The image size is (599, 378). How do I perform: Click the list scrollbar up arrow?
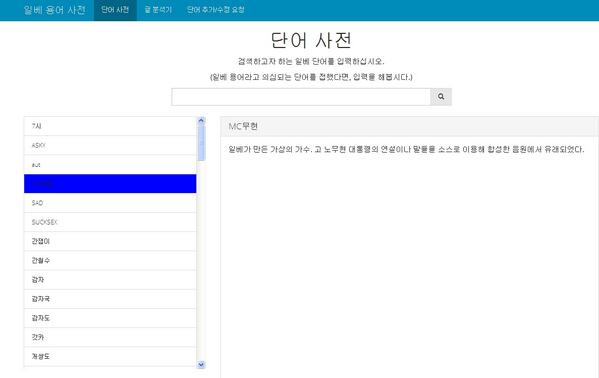click(201, 120)
